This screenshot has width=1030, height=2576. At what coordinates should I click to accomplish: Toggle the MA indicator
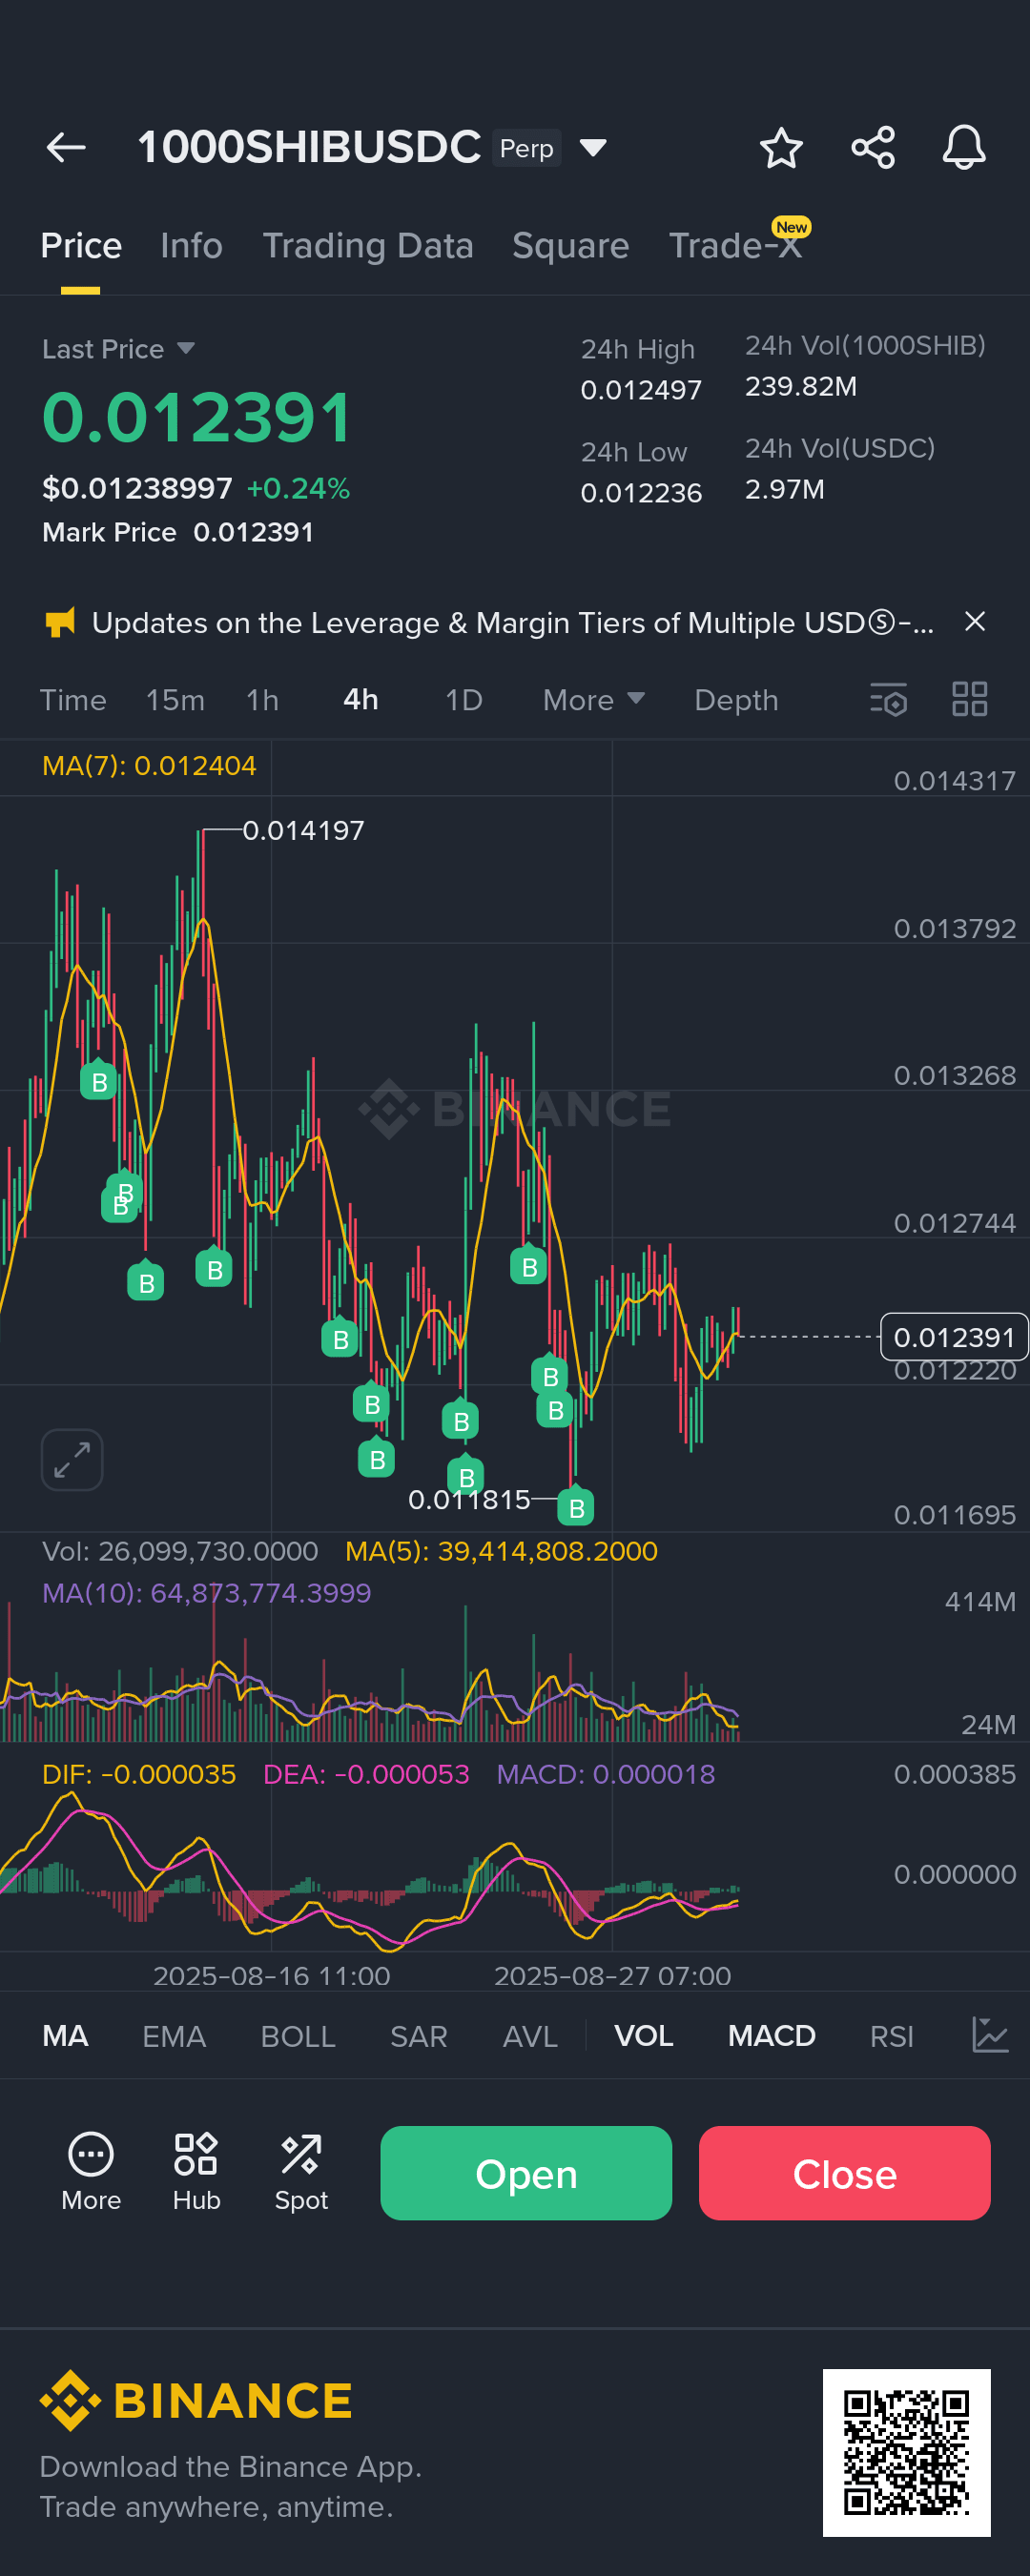tap(65, 2036)
